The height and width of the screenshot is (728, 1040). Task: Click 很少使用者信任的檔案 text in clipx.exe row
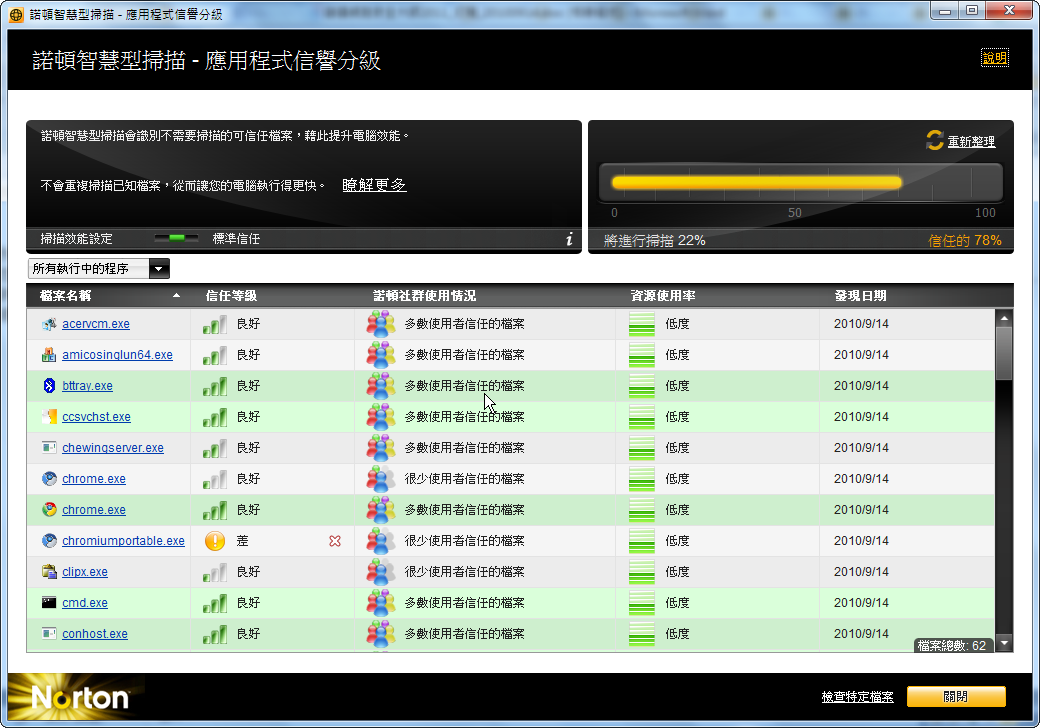coord(464,572)
